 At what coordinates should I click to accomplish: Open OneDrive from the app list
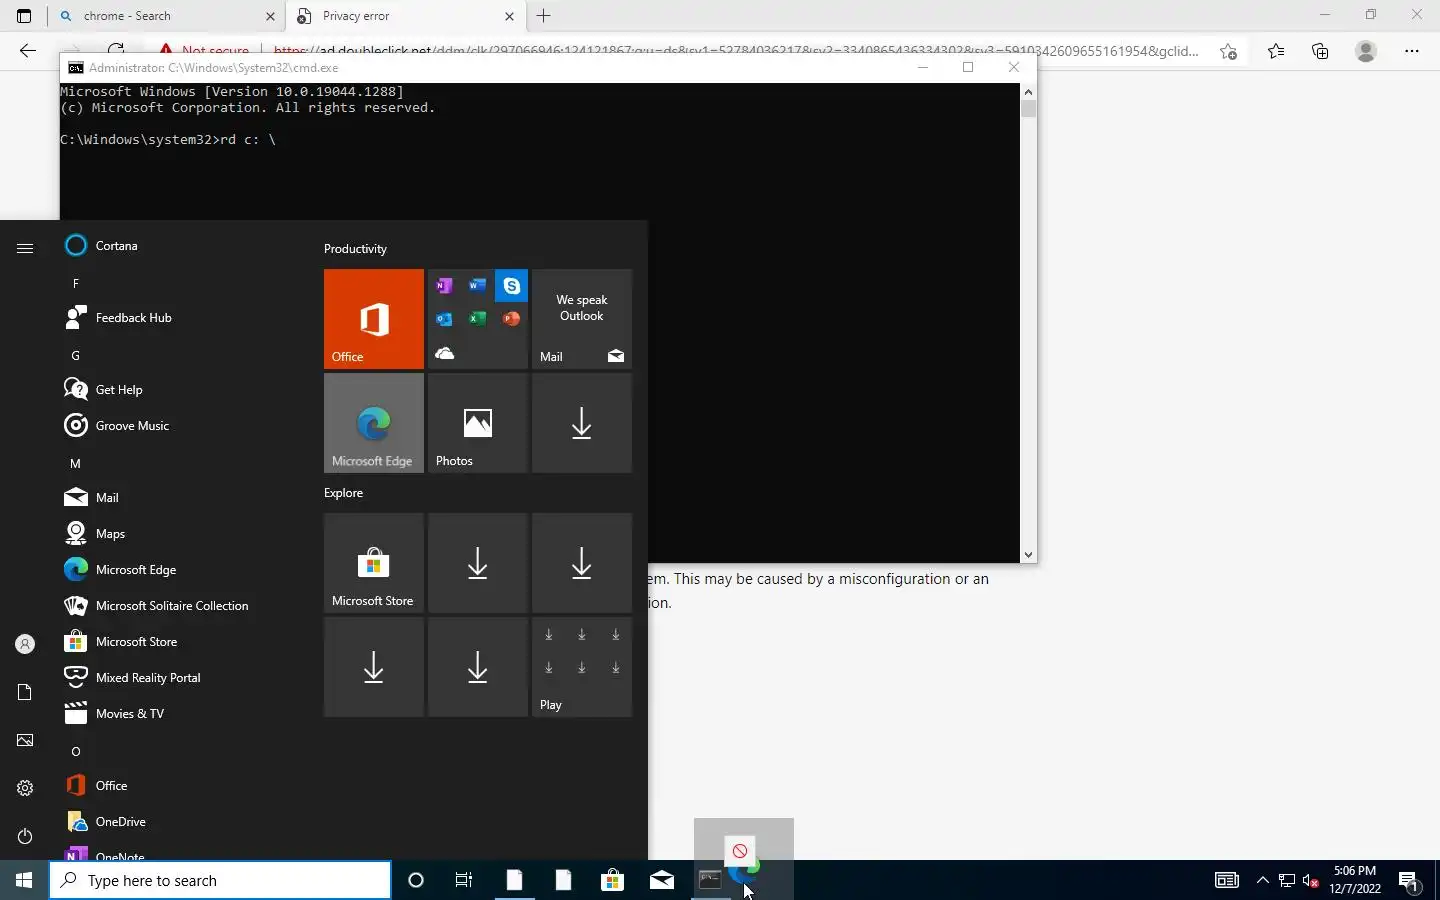click(x=178, y=822)
